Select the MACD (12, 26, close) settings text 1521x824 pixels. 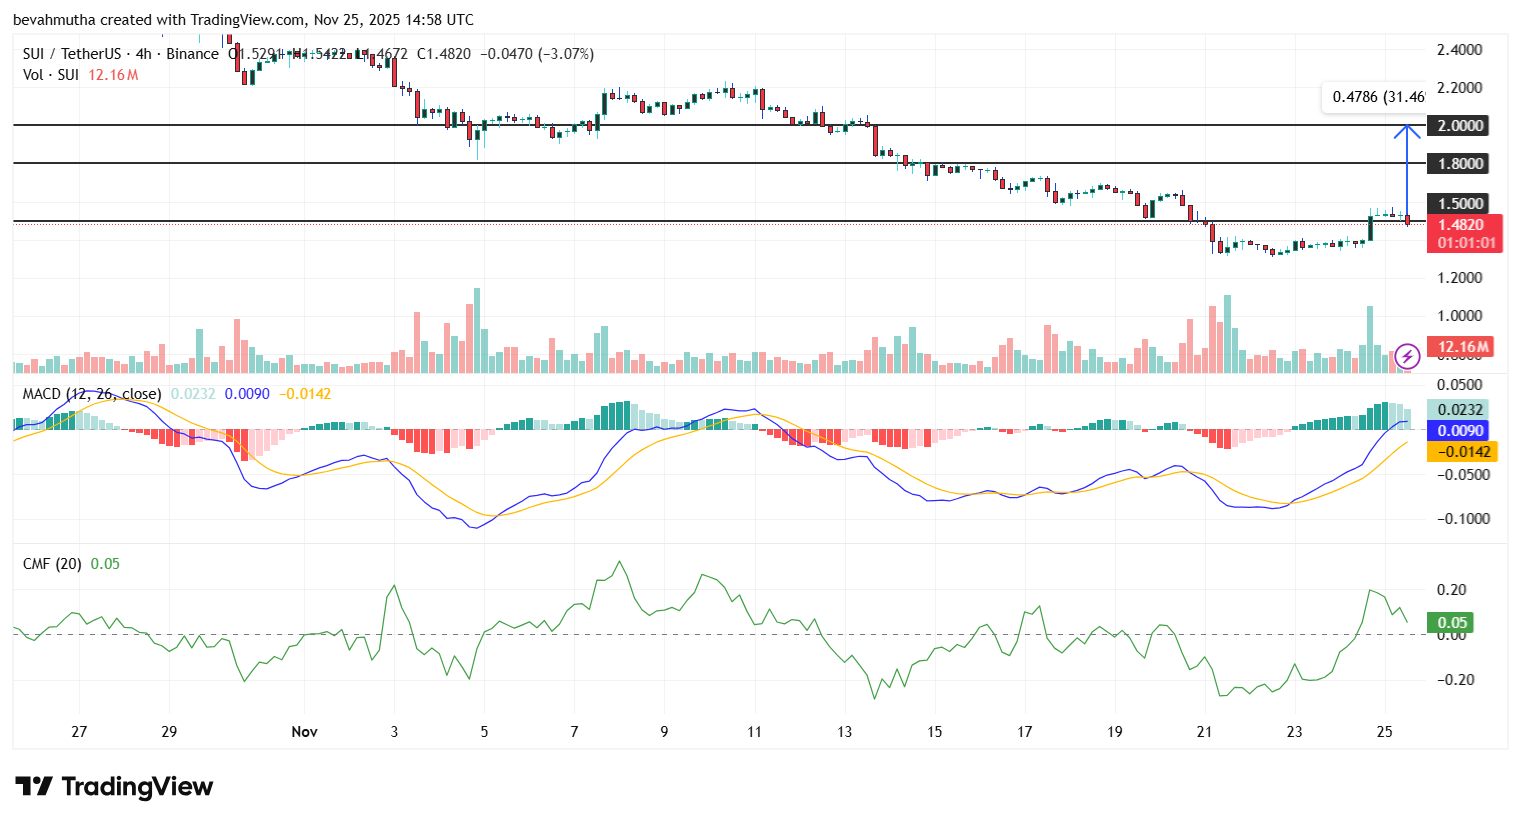[90, 394]
